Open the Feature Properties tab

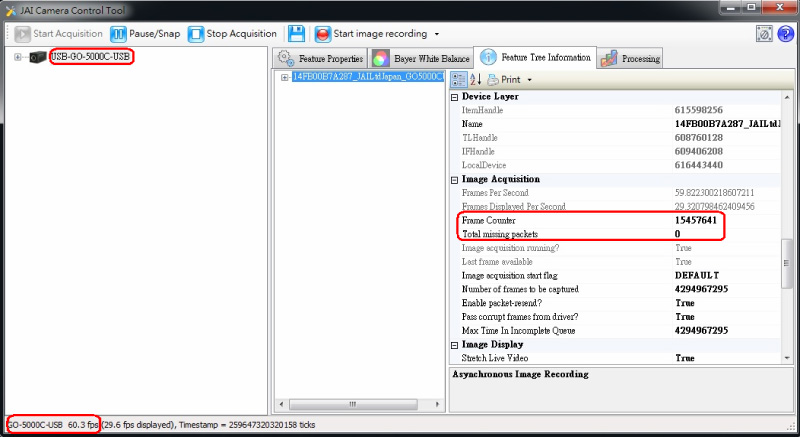[x=320, y=59]
